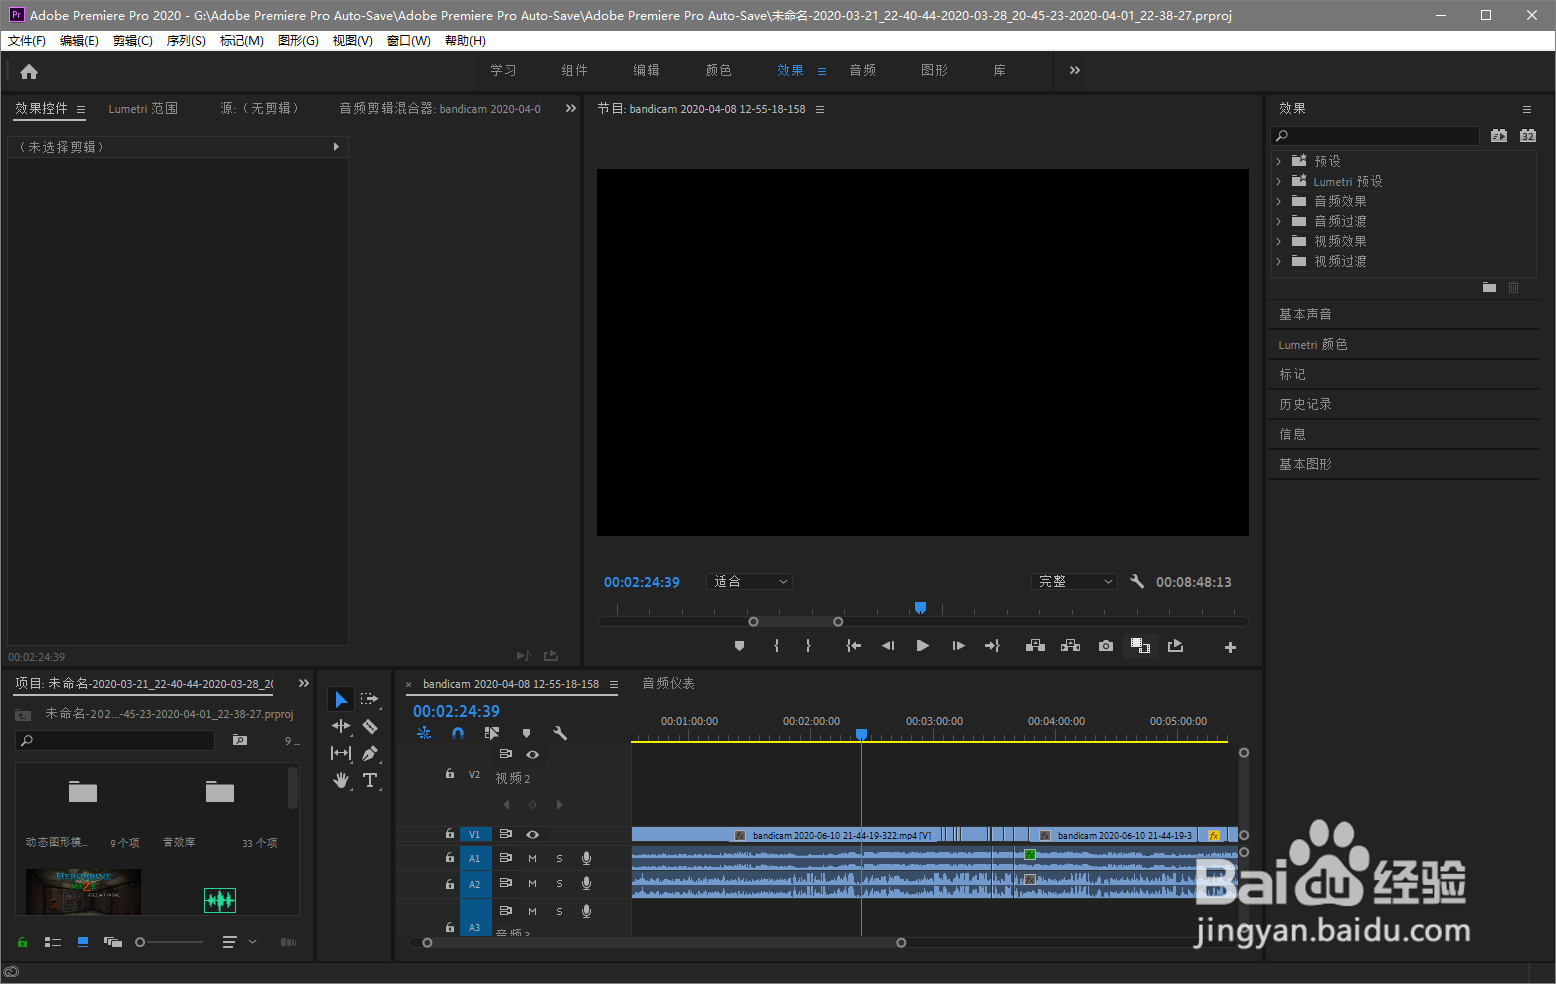This screenshot has width=1556, height=984.
Task: Expand the 预设 effects folder
Action: pyautogui.click(x=1278, y=161)
